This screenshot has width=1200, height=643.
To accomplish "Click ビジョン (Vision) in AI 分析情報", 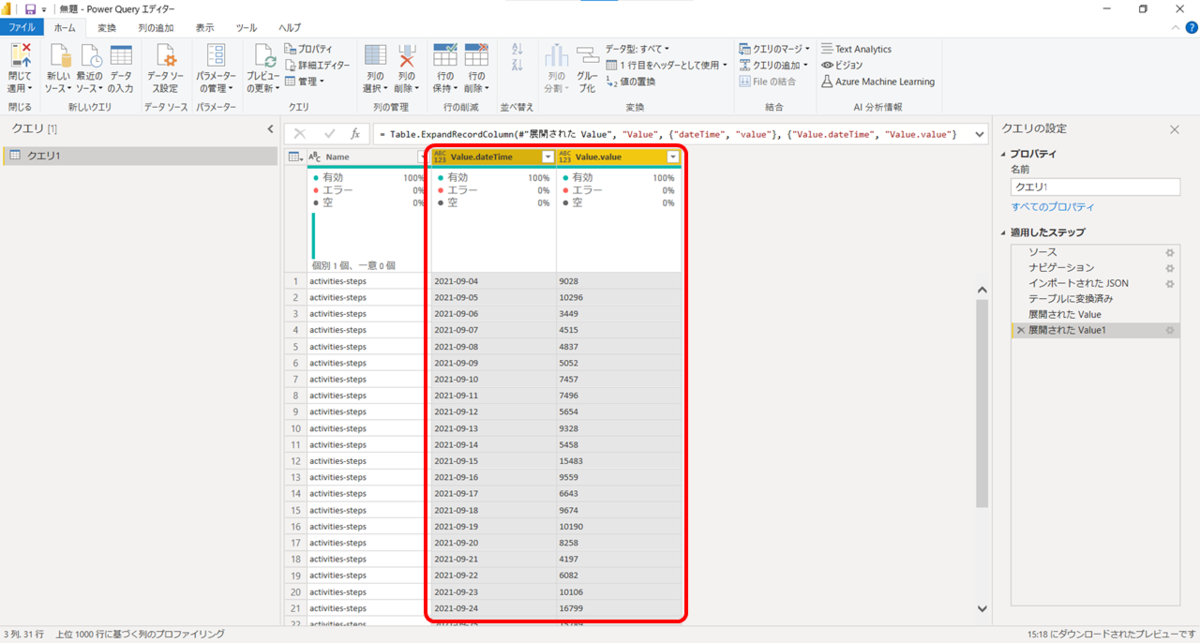I will (841, 65).
